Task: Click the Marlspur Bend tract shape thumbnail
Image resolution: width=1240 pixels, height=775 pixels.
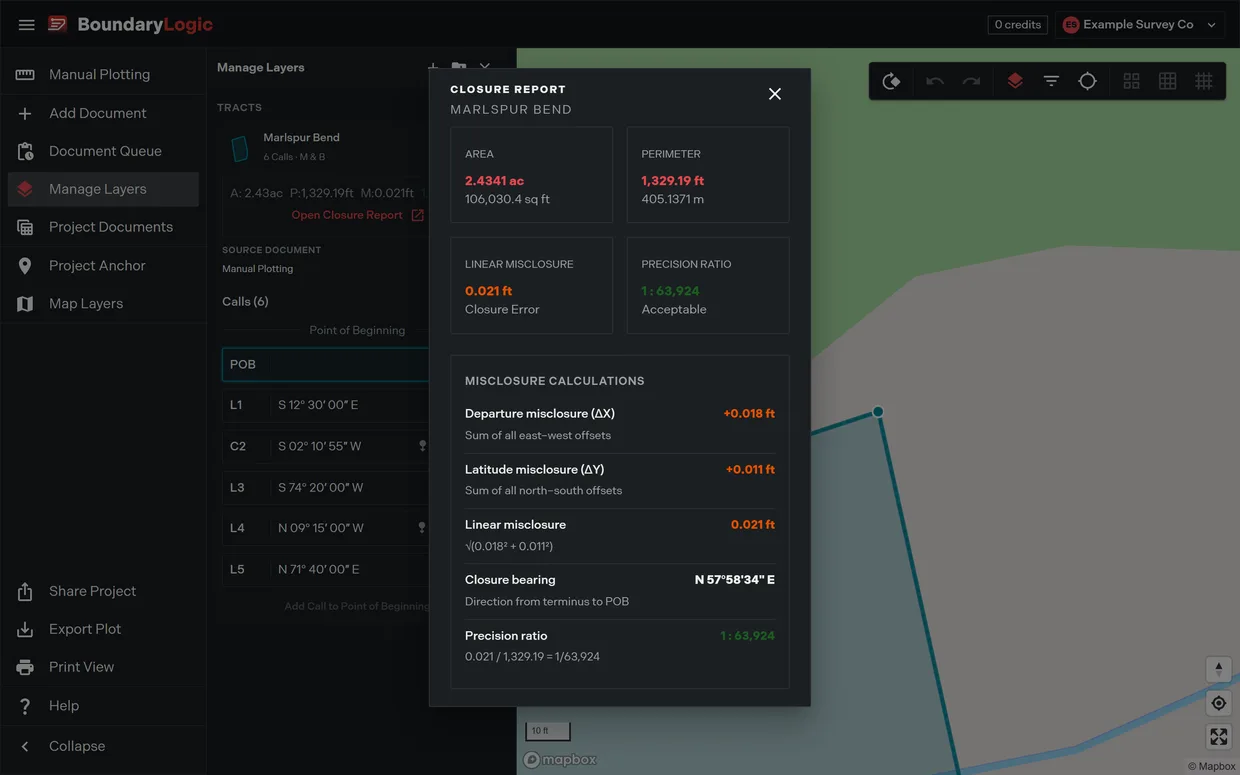Action: point(239,149)
